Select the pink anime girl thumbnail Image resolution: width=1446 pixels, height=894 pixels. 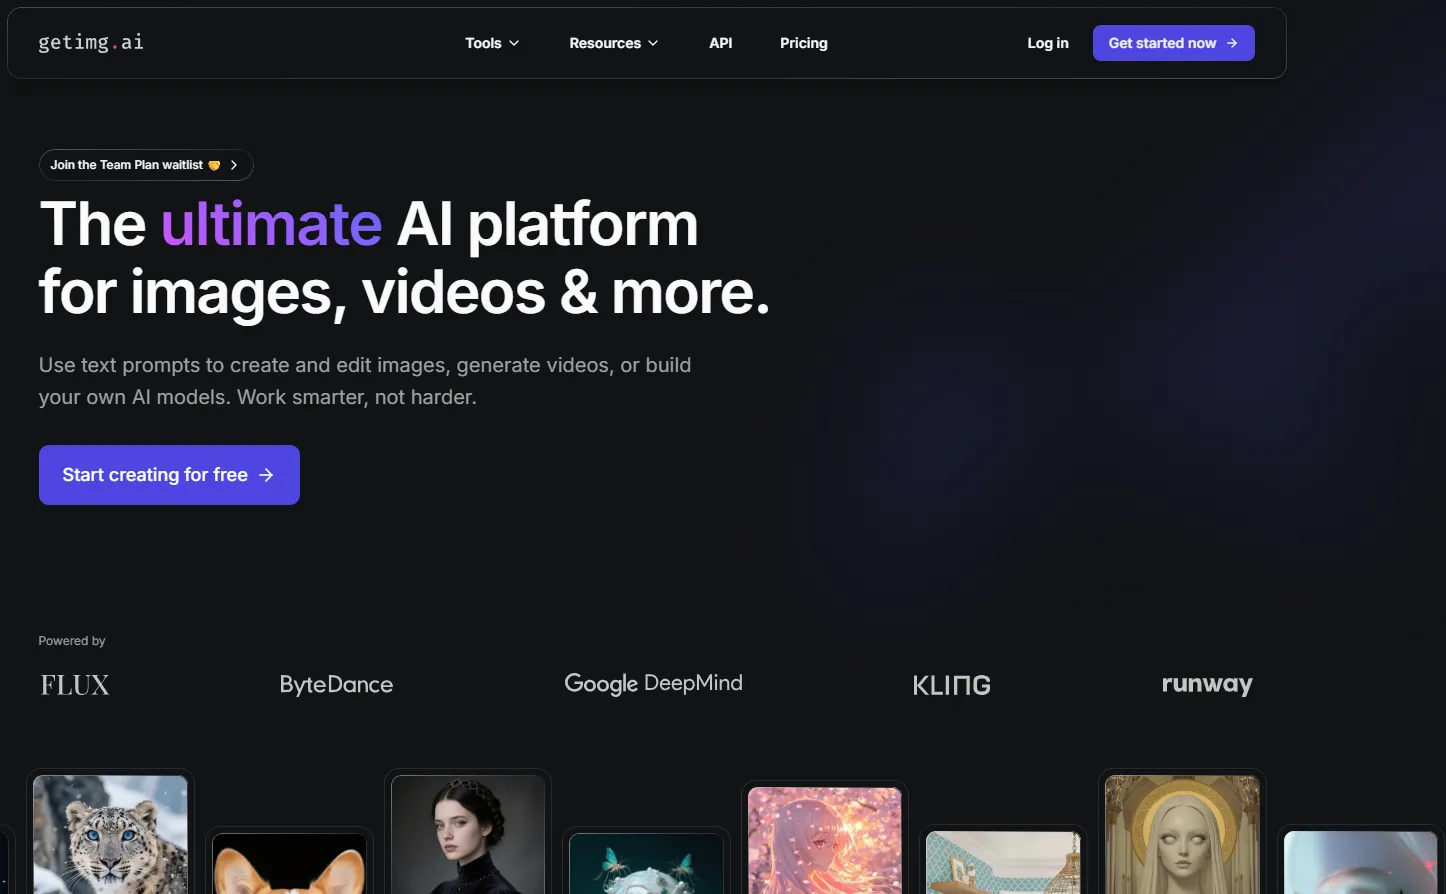click(x=825, y=840)
